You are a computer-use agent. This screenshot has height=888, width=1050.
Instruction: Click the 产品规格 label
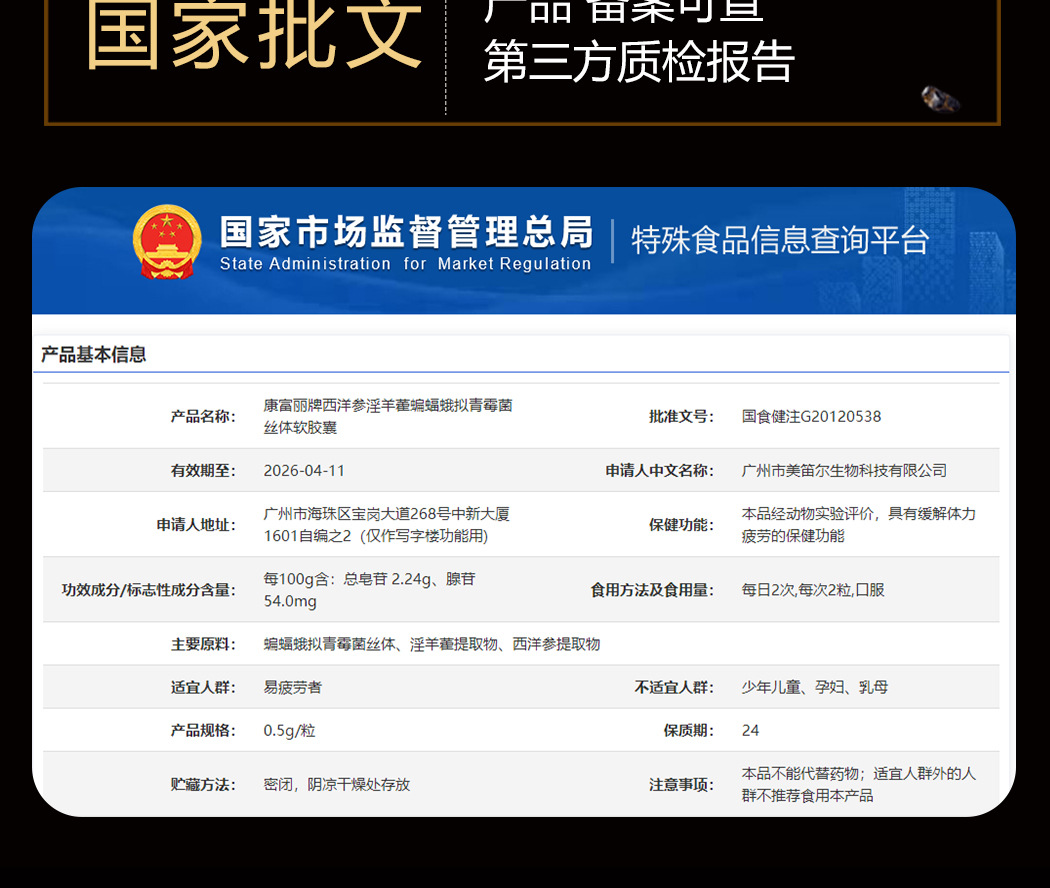[x=203, y=731]
